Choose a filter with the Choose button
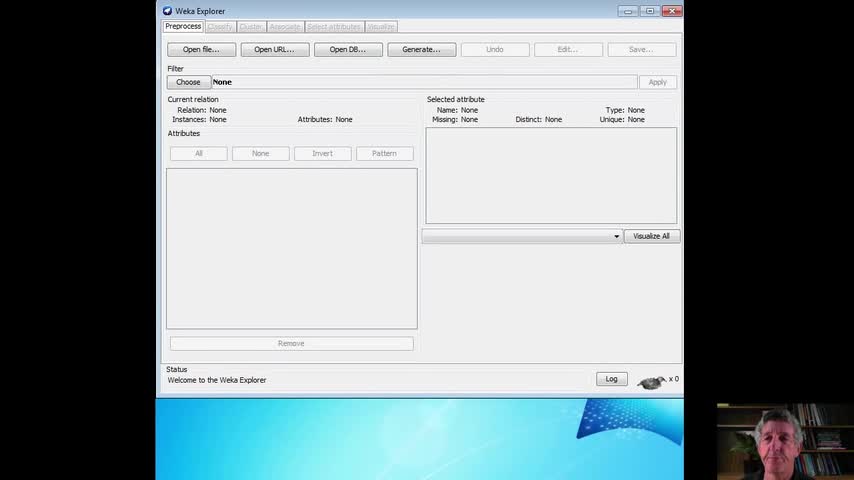The image size is (854, 480). tap(188, 82)
